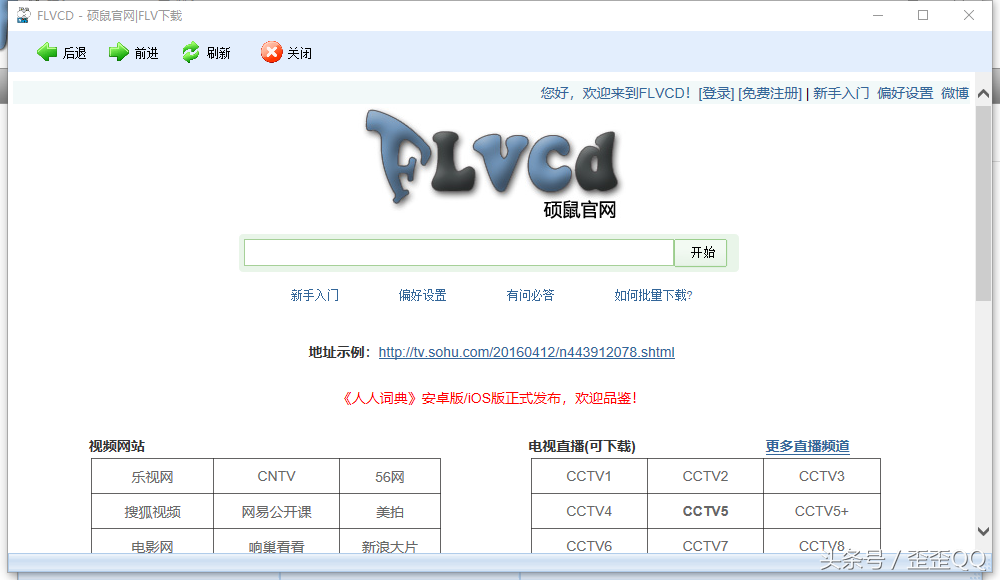Screen dimensions: 1000x580
Task: Open the 微博 link
Action: 955,93
